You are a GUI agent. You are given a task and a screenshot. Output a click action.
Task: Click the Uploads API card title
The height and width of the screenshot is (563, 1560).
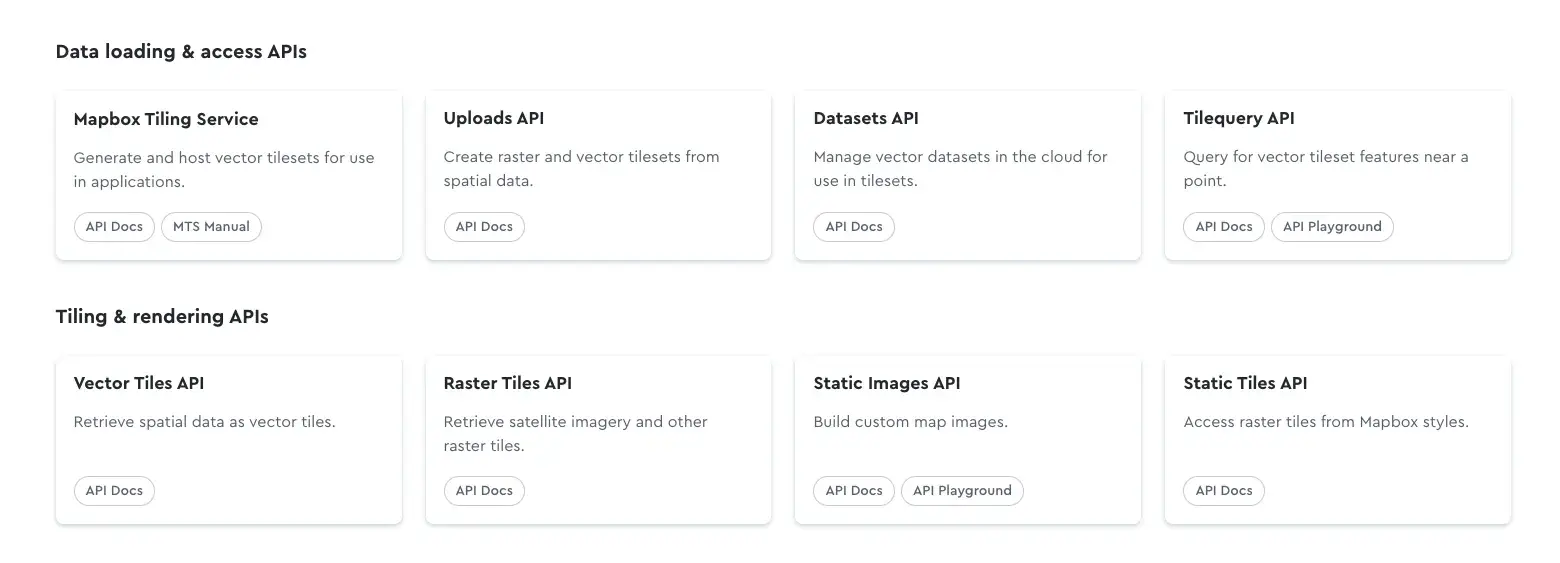[494, 118]
